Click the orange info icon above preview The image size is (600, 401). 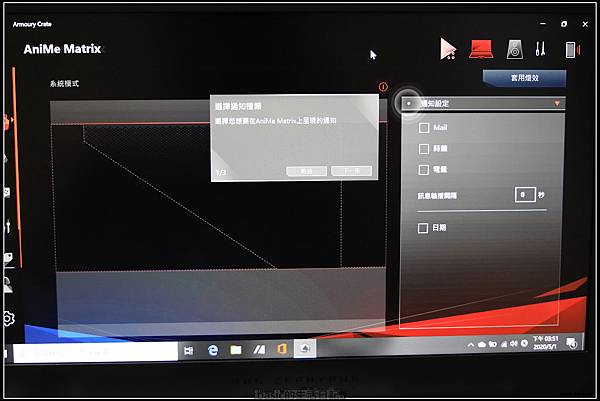[383, 87]
